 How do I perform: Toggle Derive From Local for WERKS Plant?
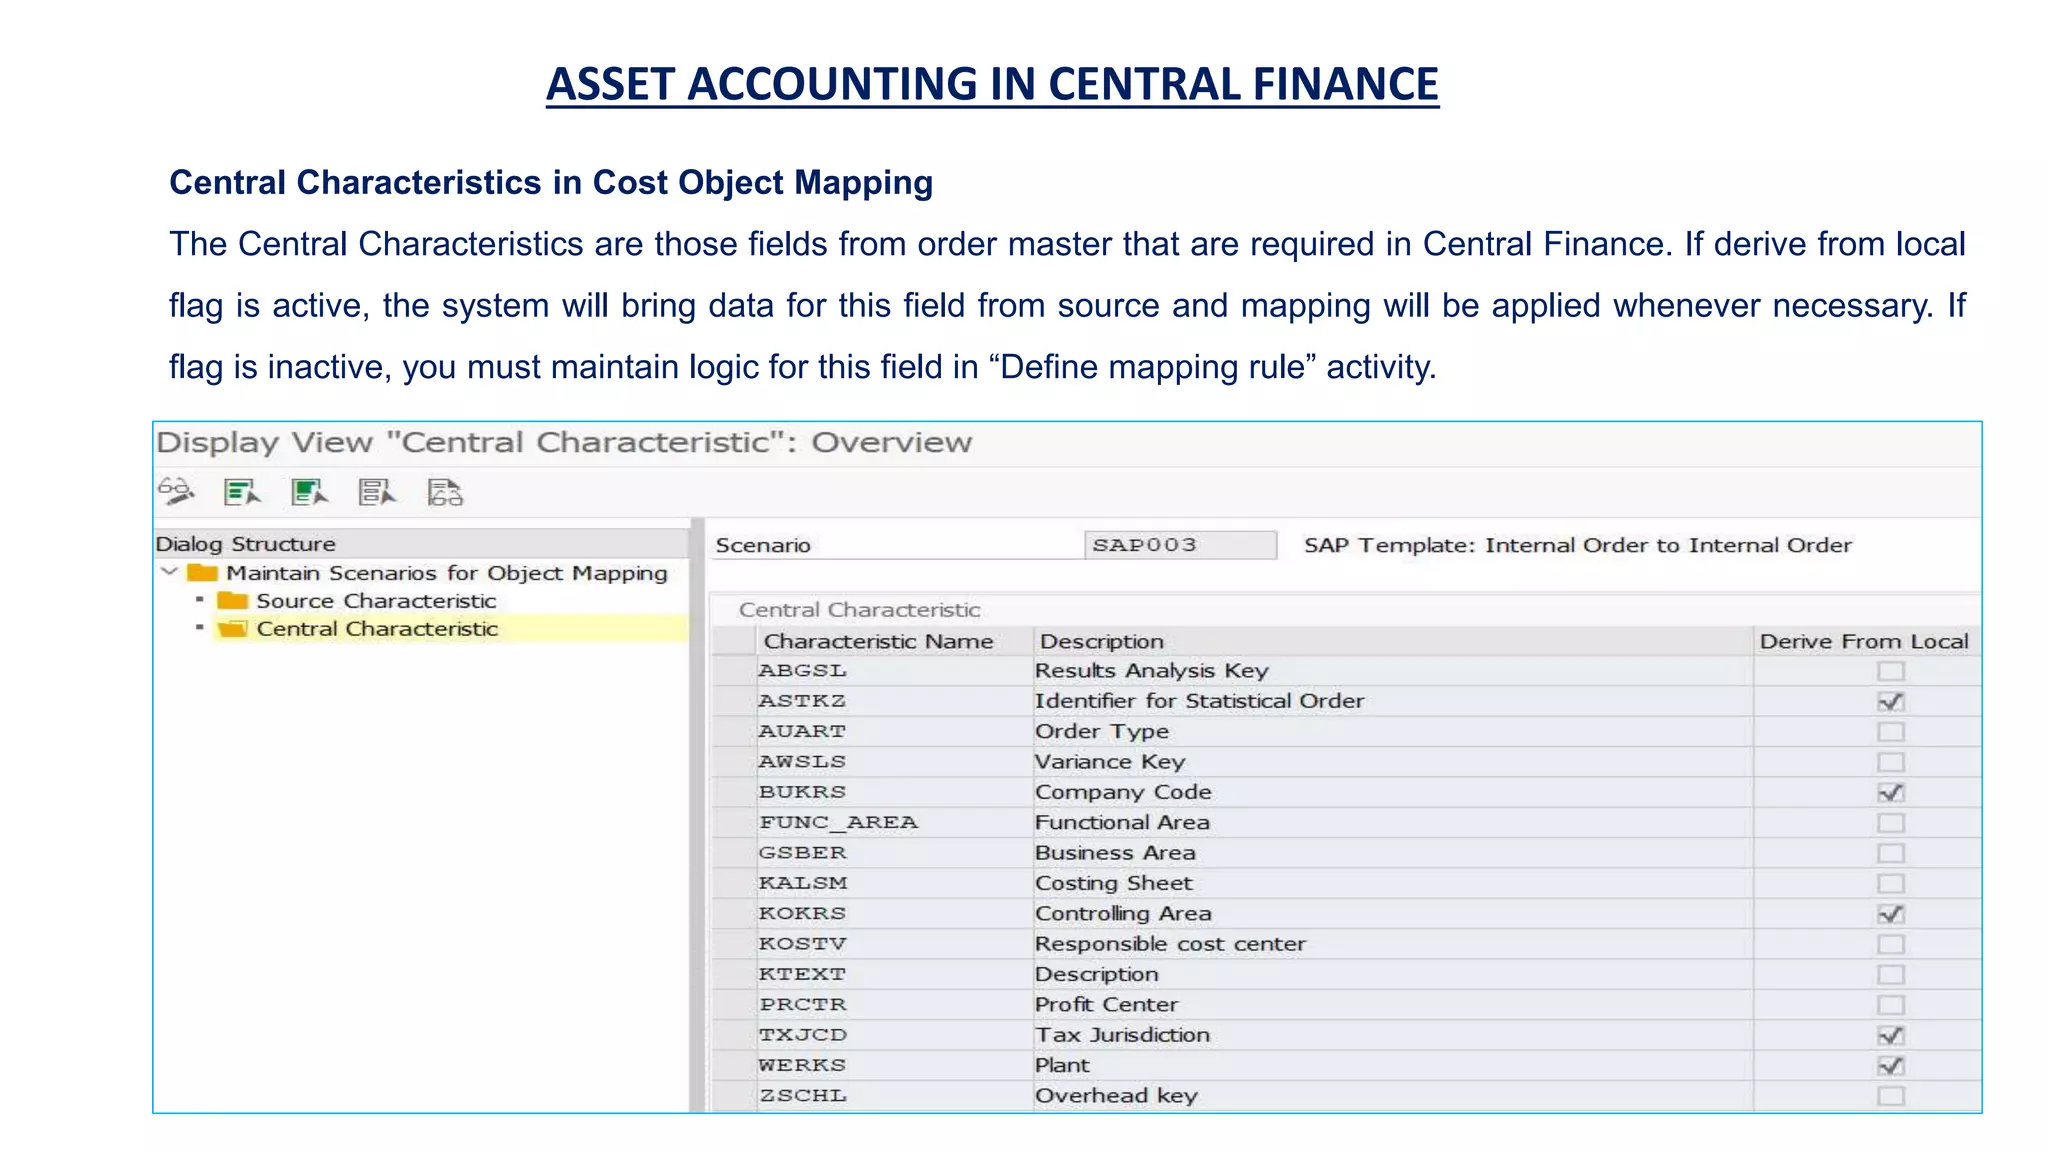coord(1890,1065)
